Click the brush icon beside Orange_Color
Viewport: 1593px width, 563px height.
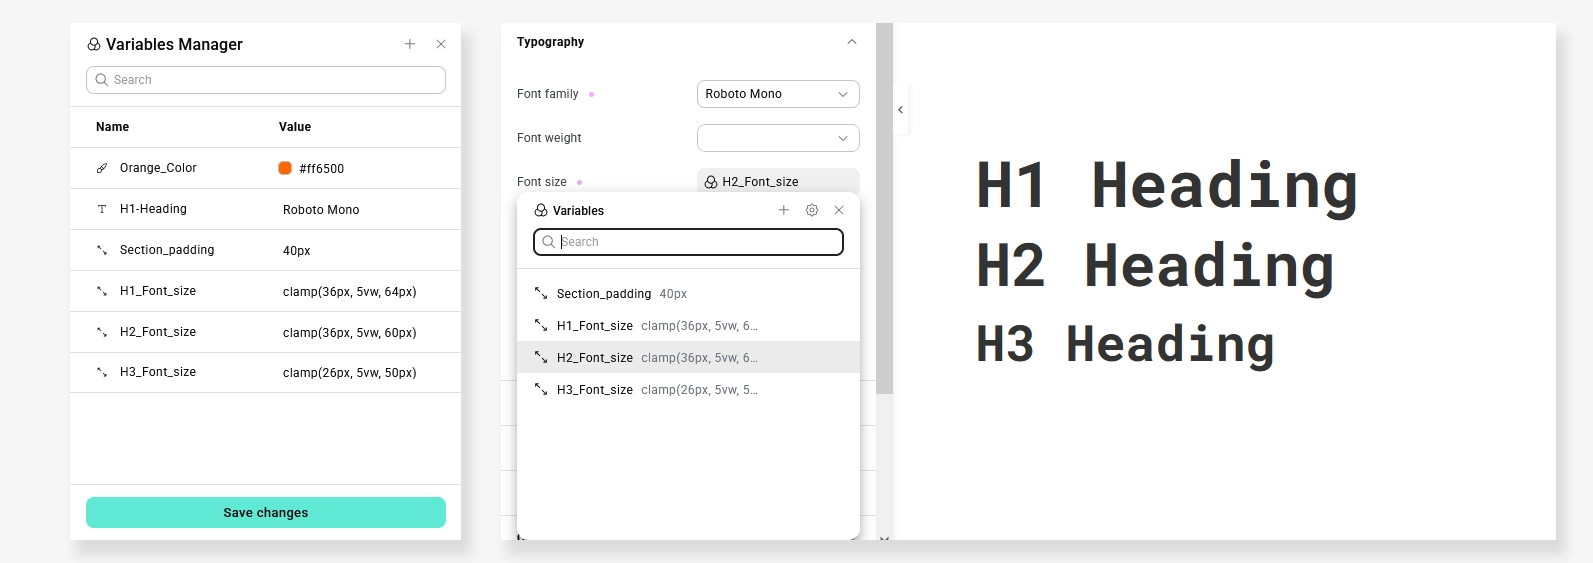point(102,168)
